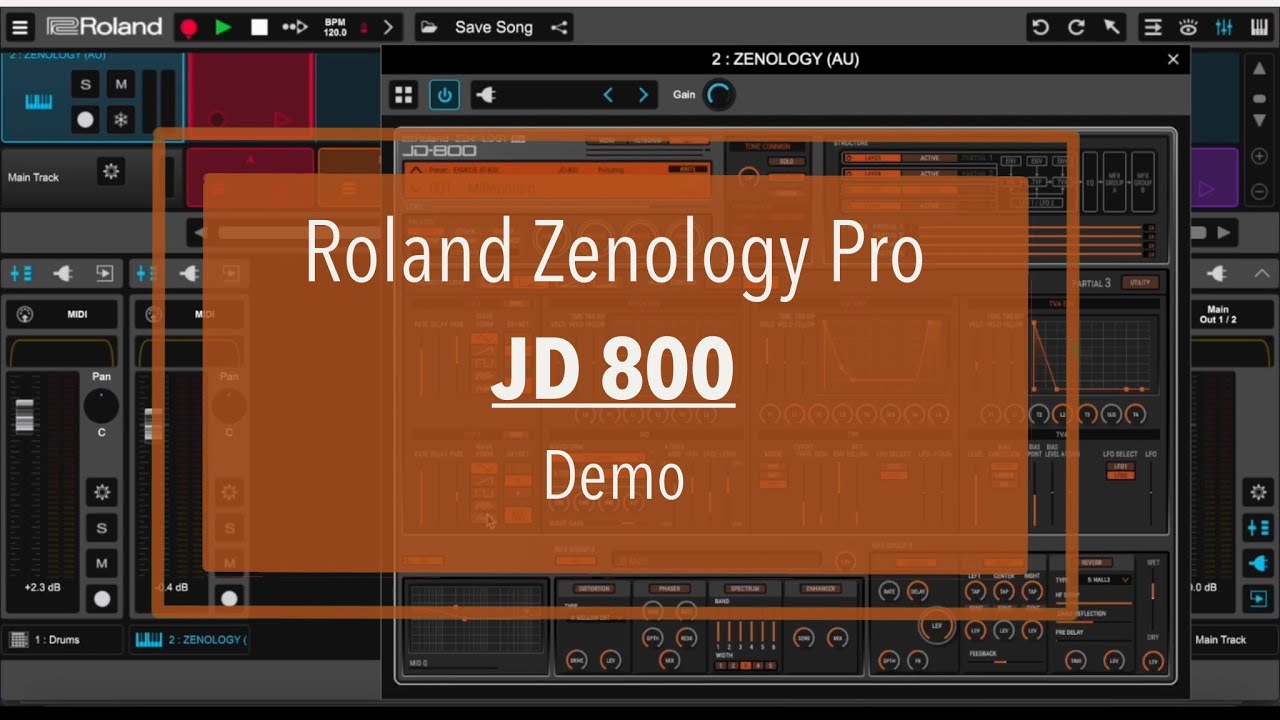The image size is (1280, 720).
Task: Click the Drums strip volume fader
Action: click(24, 415)
